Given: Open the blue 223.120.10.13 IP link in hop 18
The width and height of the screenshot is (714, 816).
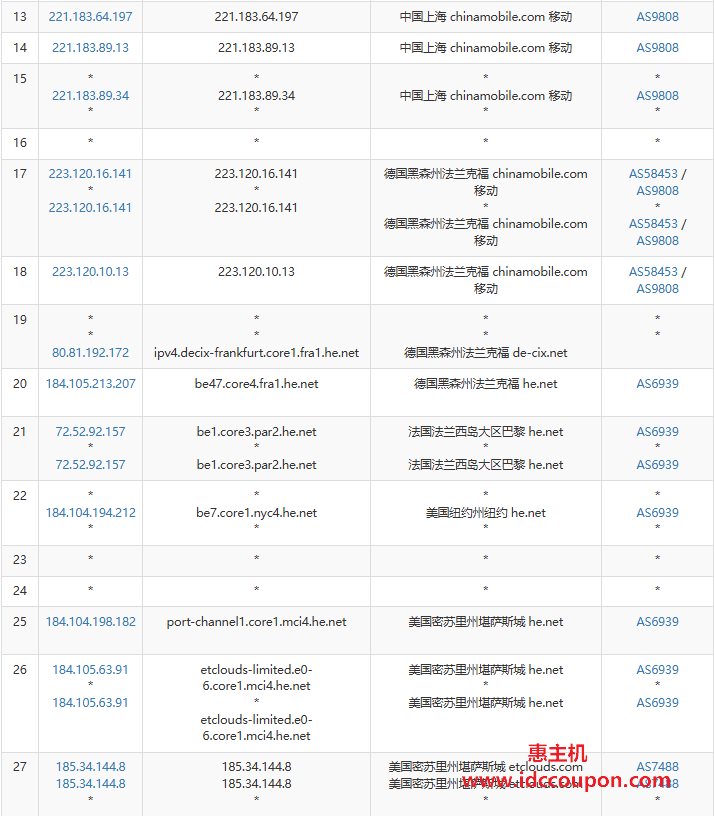Looking at the screenshot, I should point(91,272).
